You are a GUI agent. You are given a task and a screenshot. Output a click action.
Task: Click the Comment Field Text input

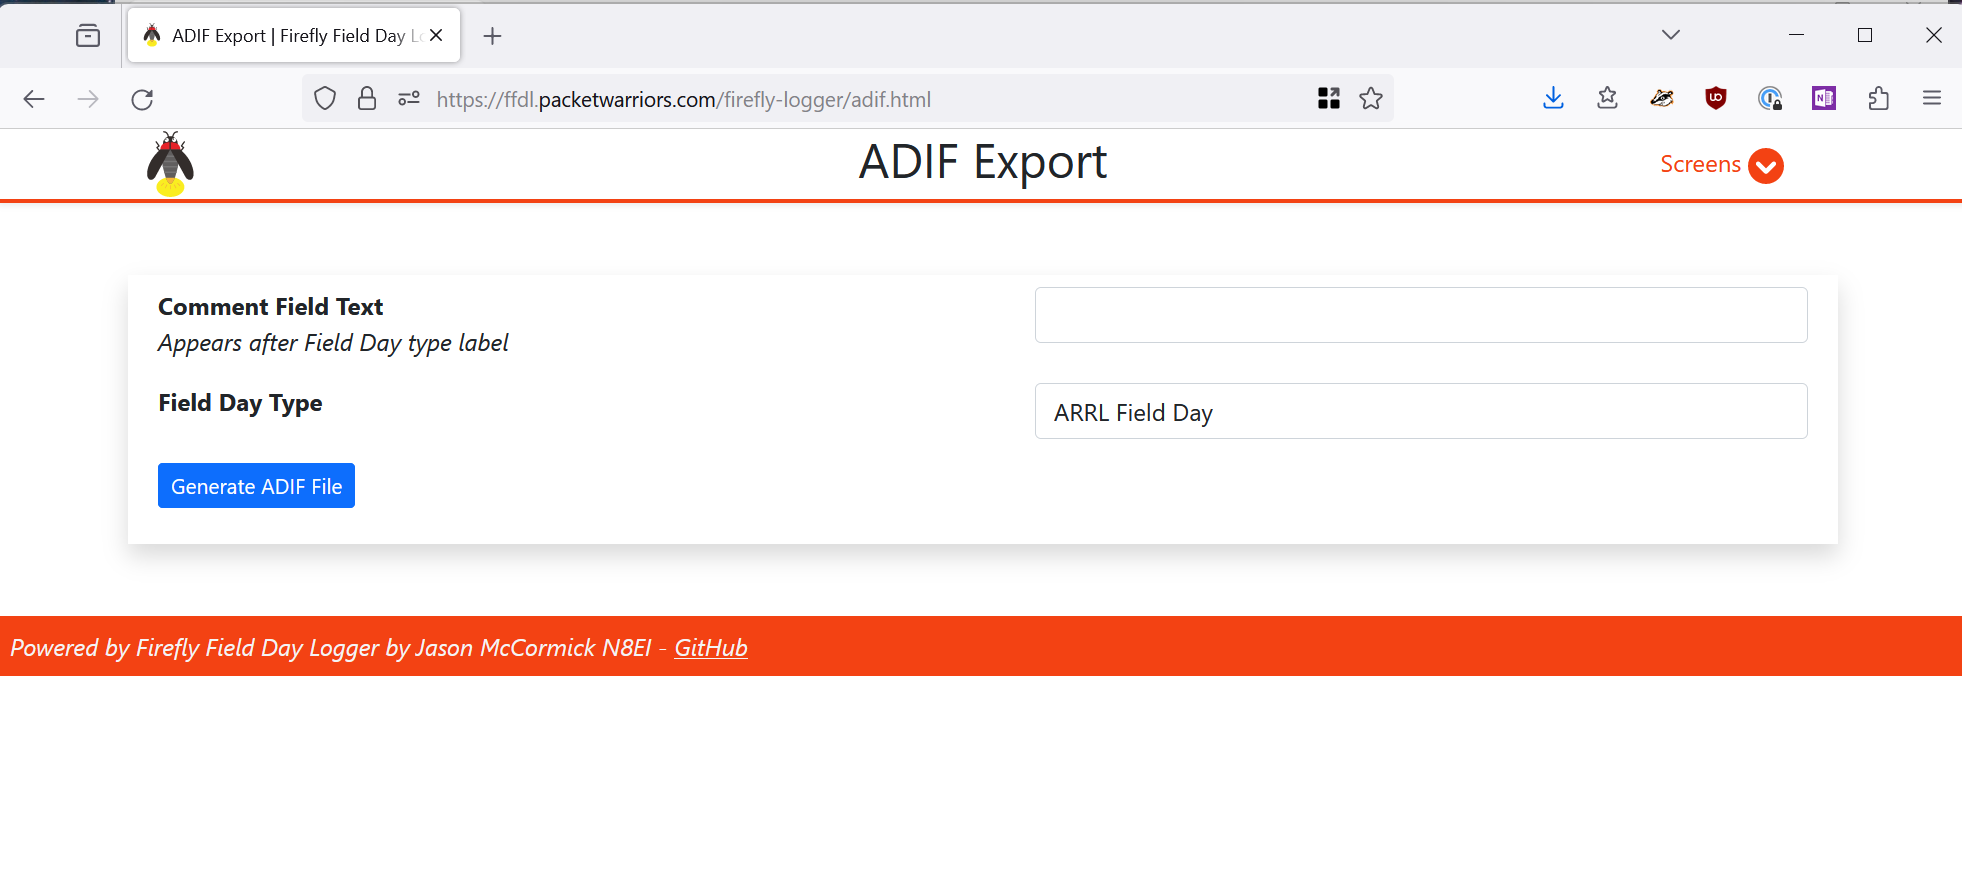tap(1420, 315)
